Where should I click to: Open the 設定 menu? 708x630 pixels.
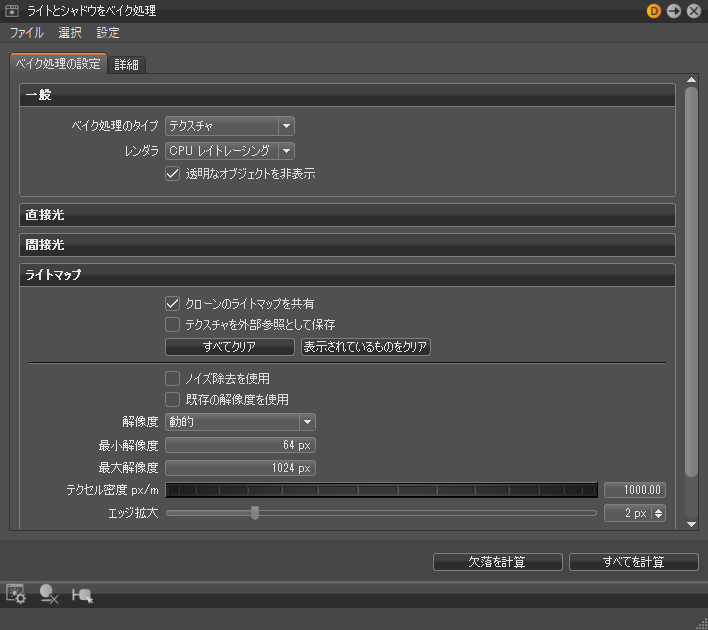pos(108,33)
